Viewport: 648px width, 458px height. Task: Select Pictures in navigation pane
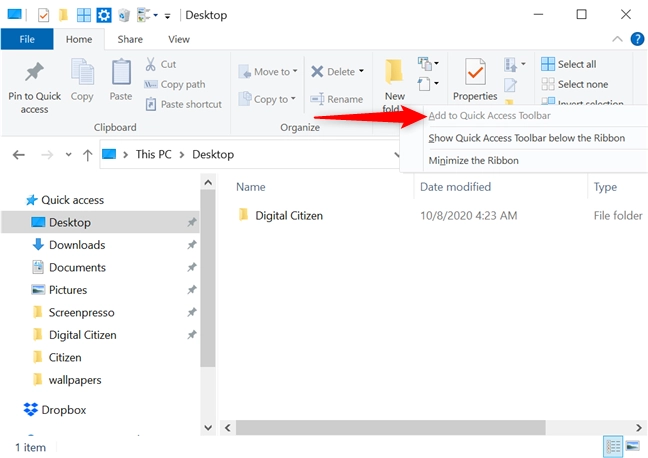point(68,290)
